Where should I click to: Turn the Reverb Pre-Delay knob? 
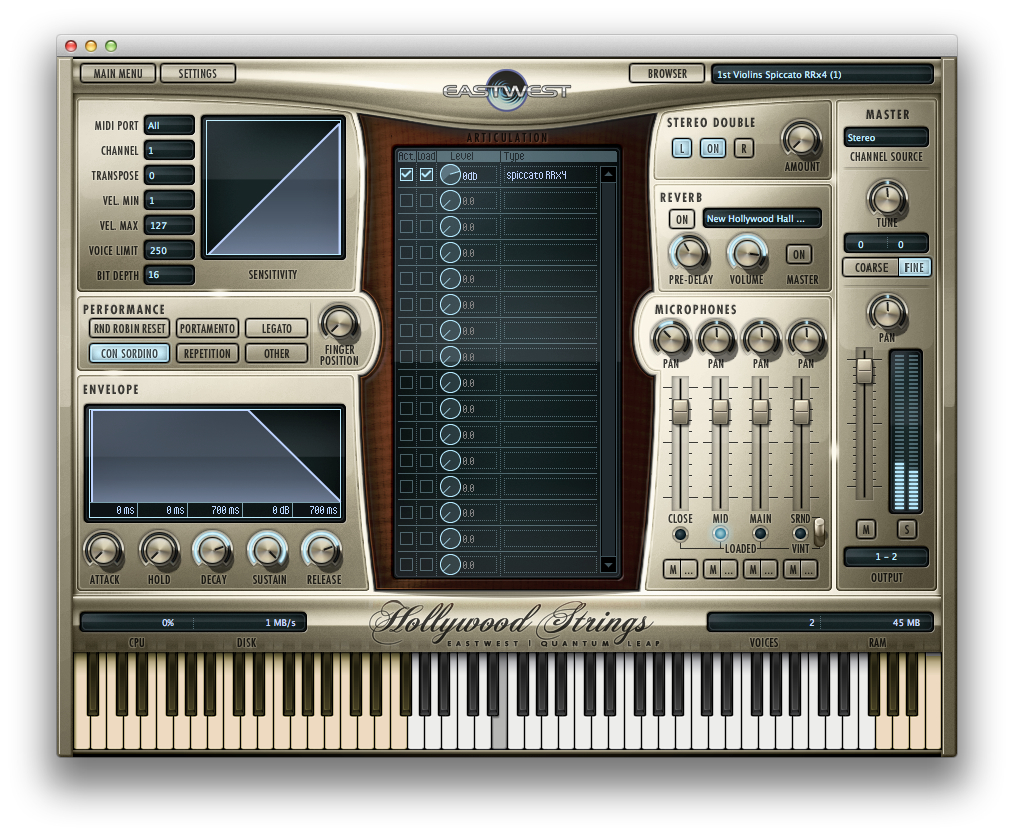[689, 253]
